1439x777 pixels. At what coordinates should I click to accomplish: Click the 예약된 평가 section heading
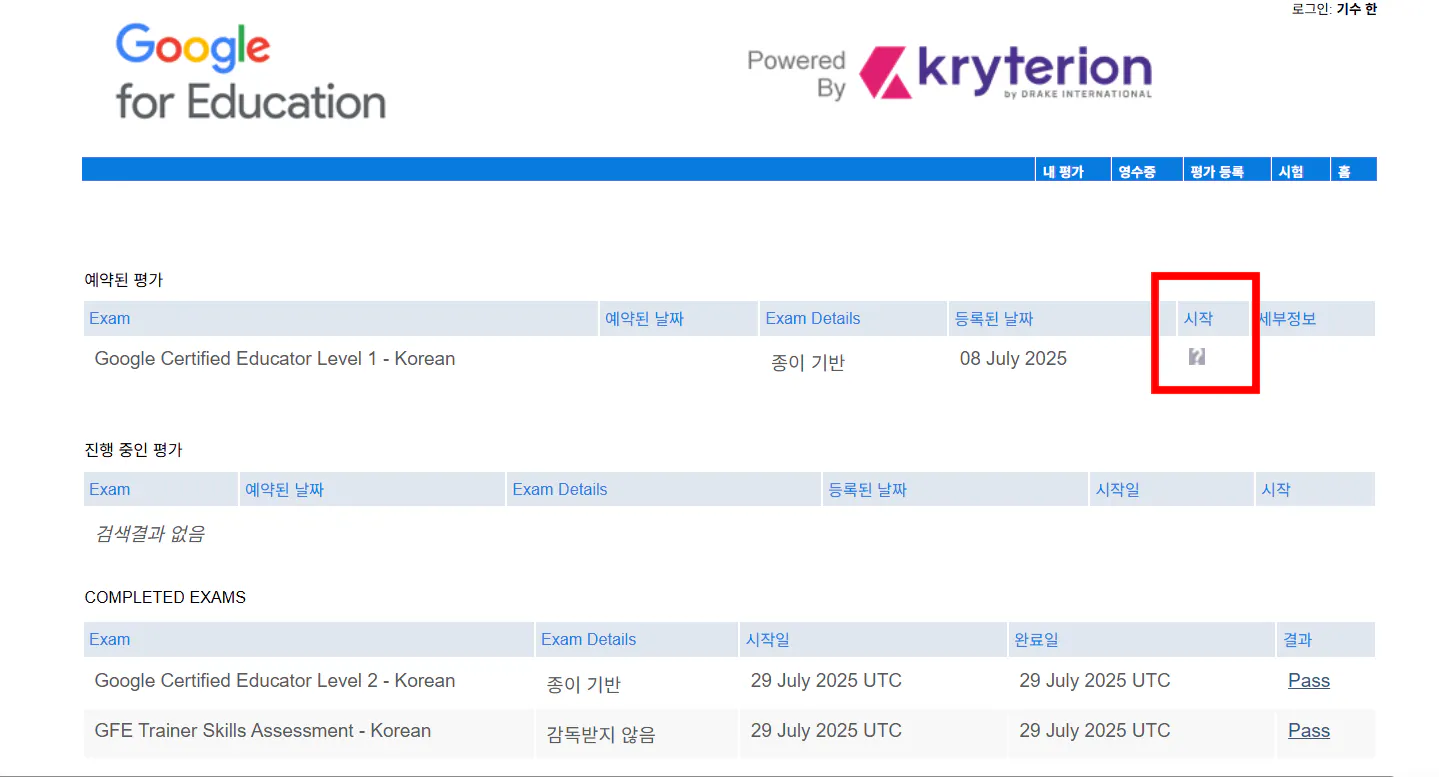coord(124,280)
